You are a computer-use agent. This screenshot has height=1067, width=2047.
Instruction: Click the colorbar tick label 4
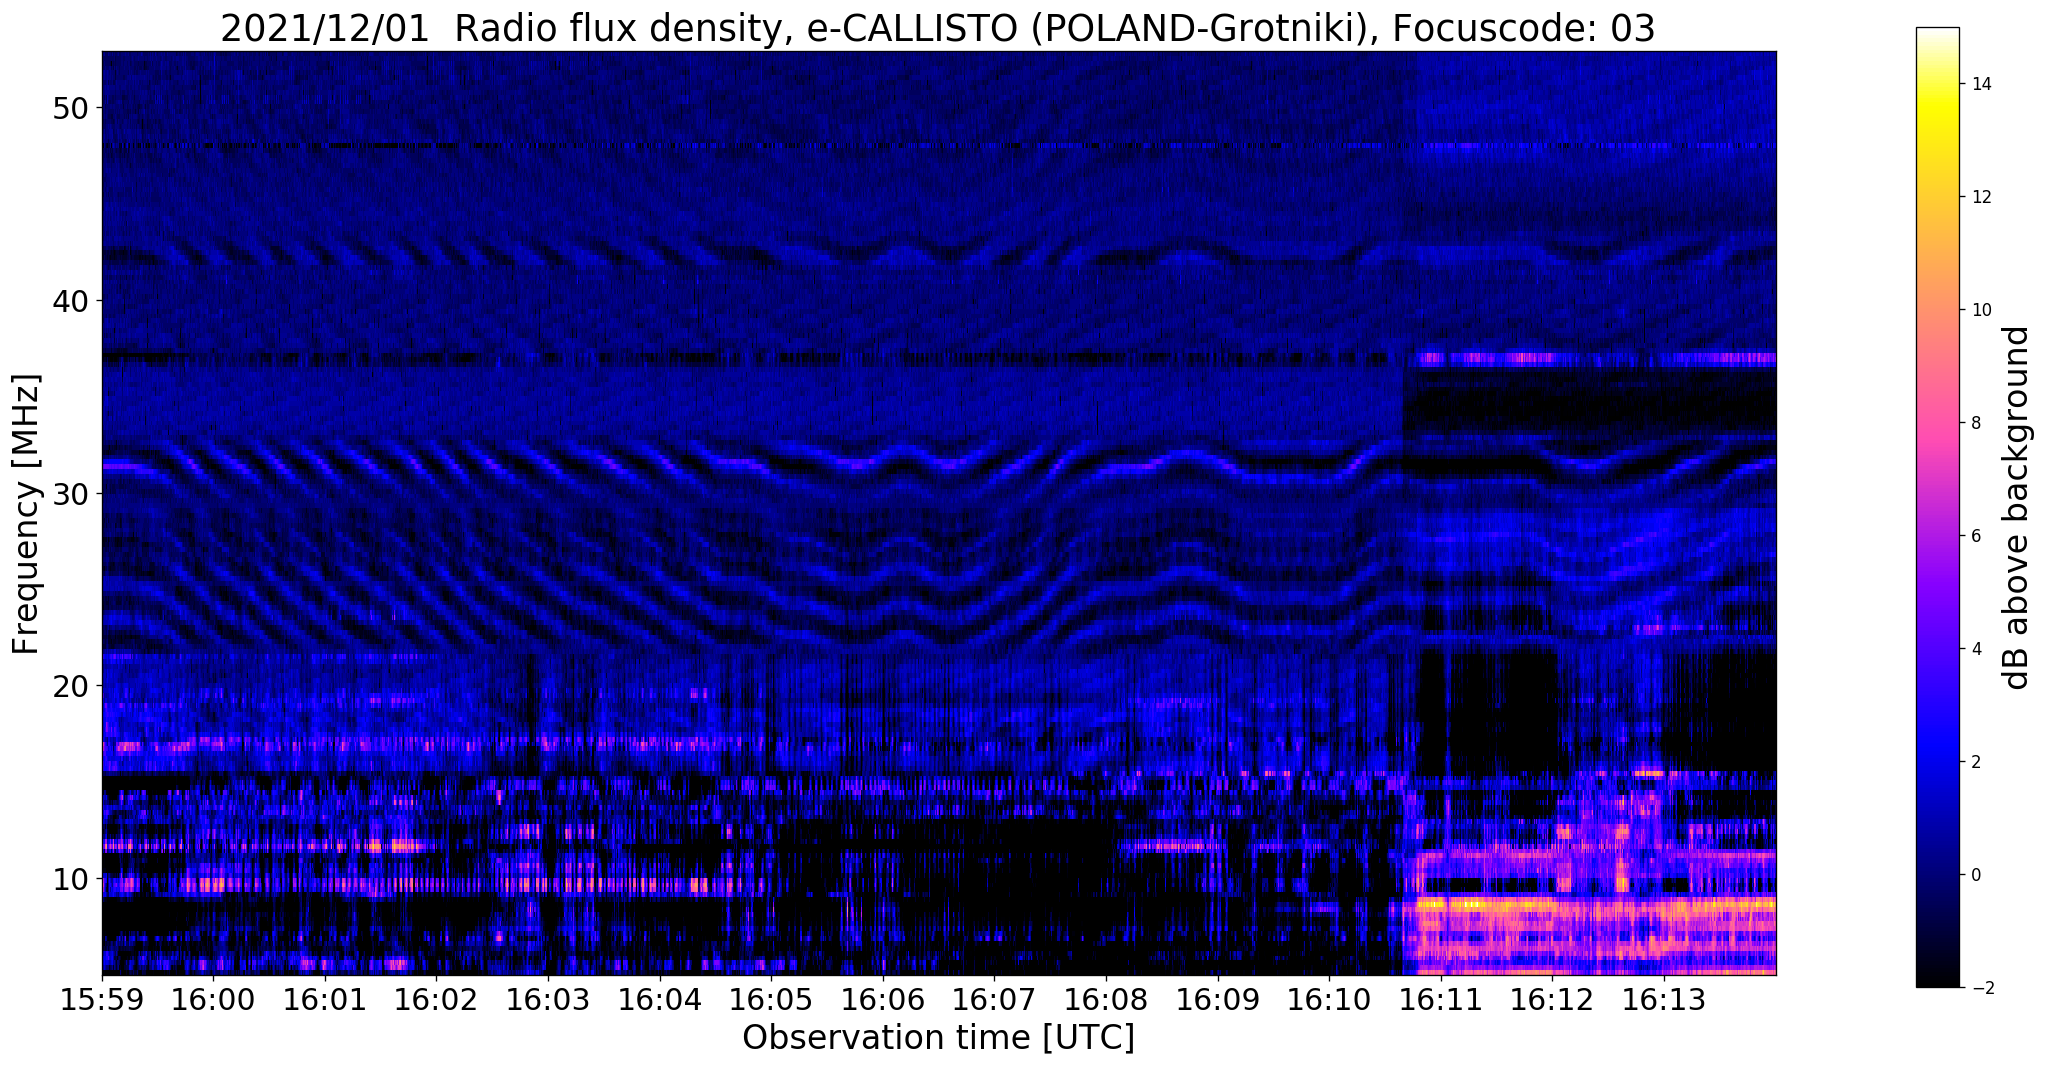[x=1975, y=649]
